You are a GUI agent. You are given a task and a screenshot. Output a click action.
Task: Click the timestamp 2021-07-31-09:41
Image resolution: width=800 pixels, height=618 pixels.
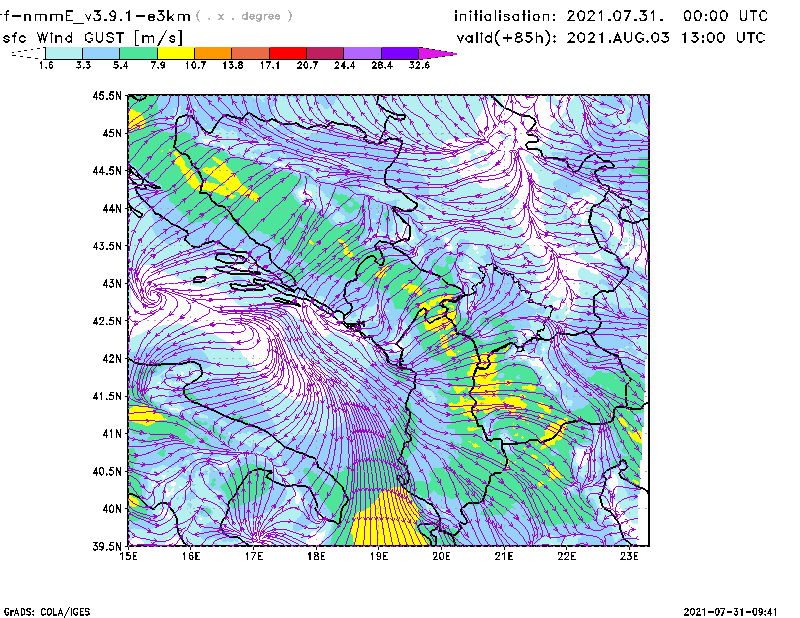(x=731, y=612)
